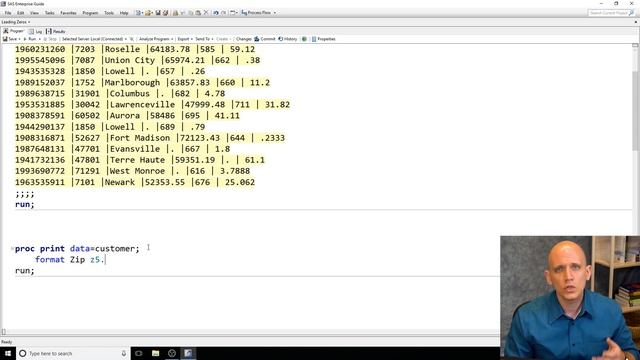640x360 pixels.
Task: Click the data row containing 'Newark'
Action: click(135, 182)
